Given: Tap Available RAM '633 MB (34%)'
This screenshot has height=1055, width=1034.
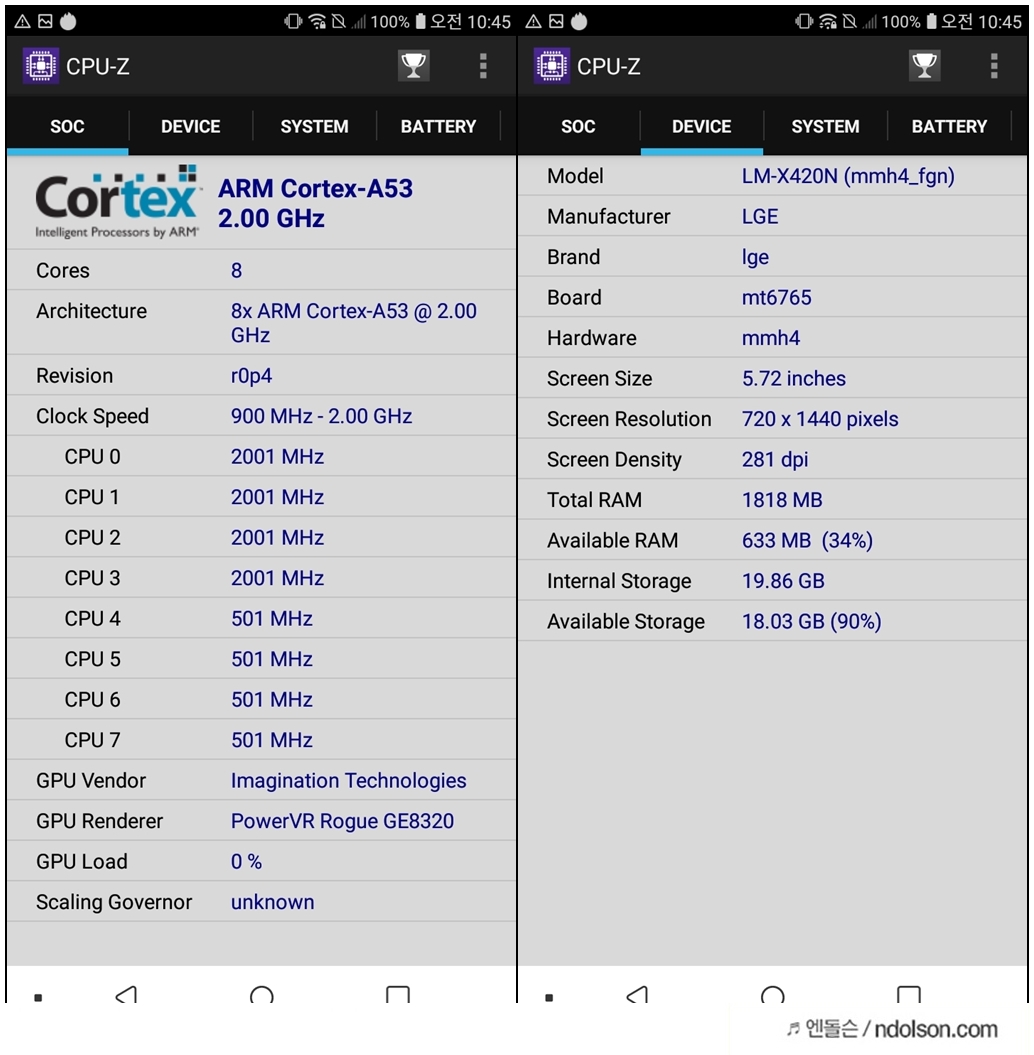Looking at the screenshot, I should (807, 540).
